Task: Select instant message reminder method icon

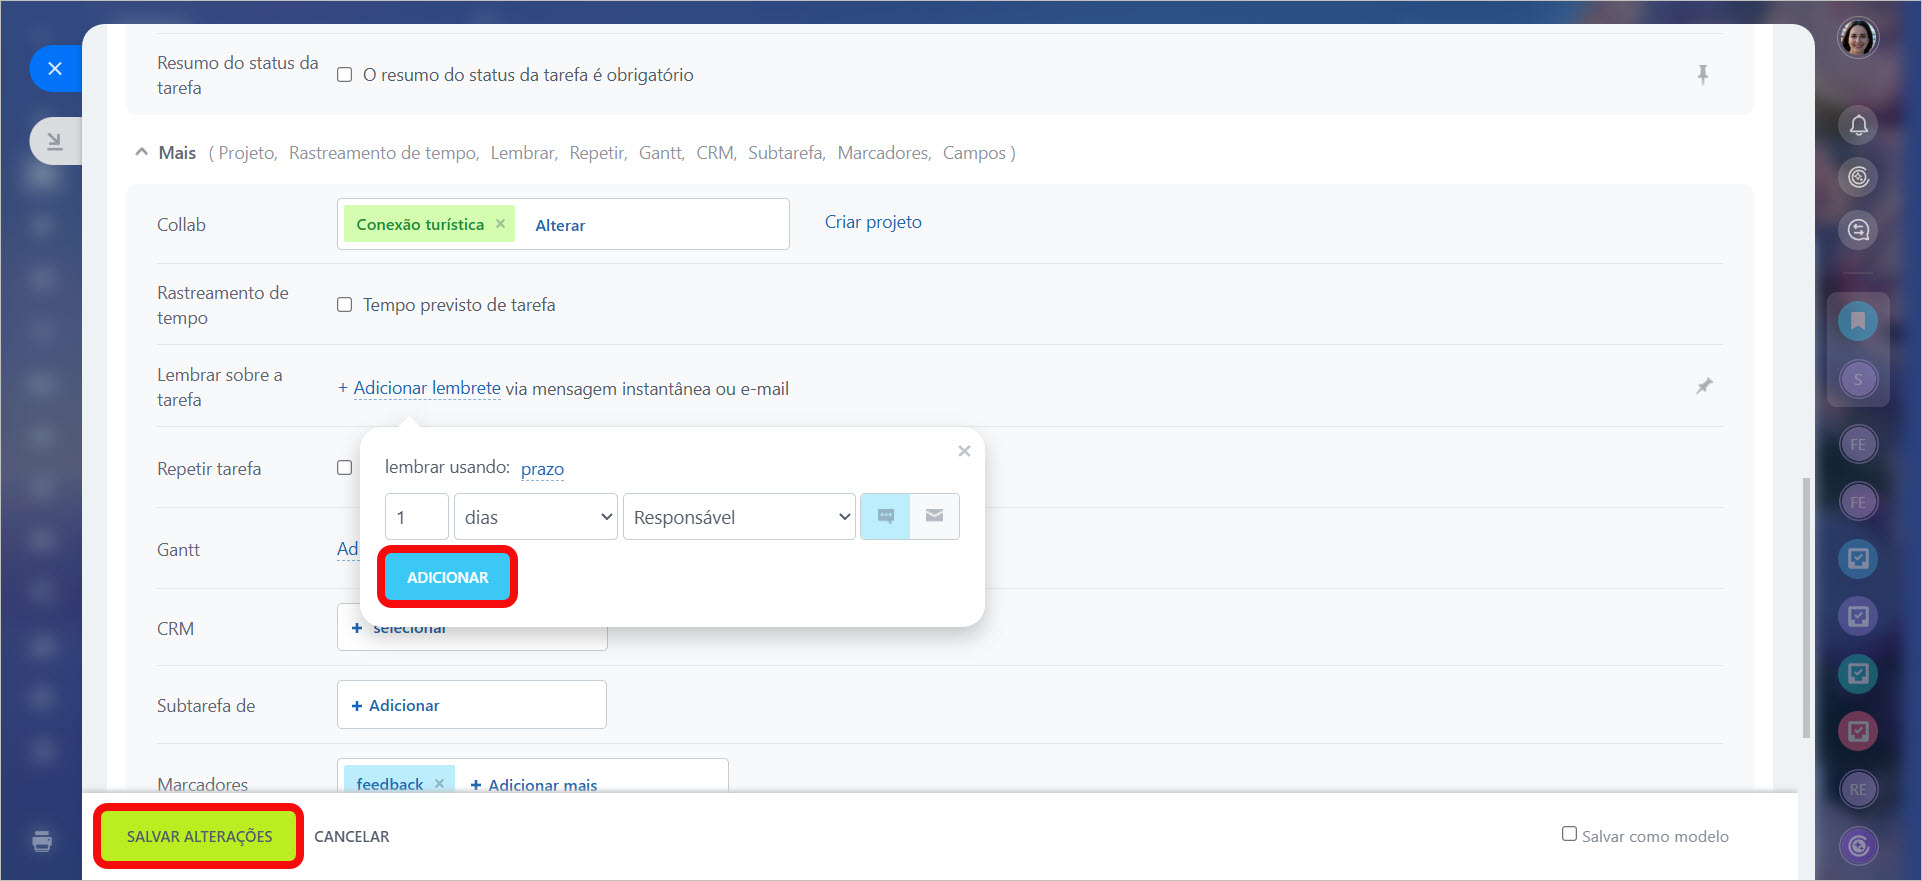Action: tap(885, 517)
